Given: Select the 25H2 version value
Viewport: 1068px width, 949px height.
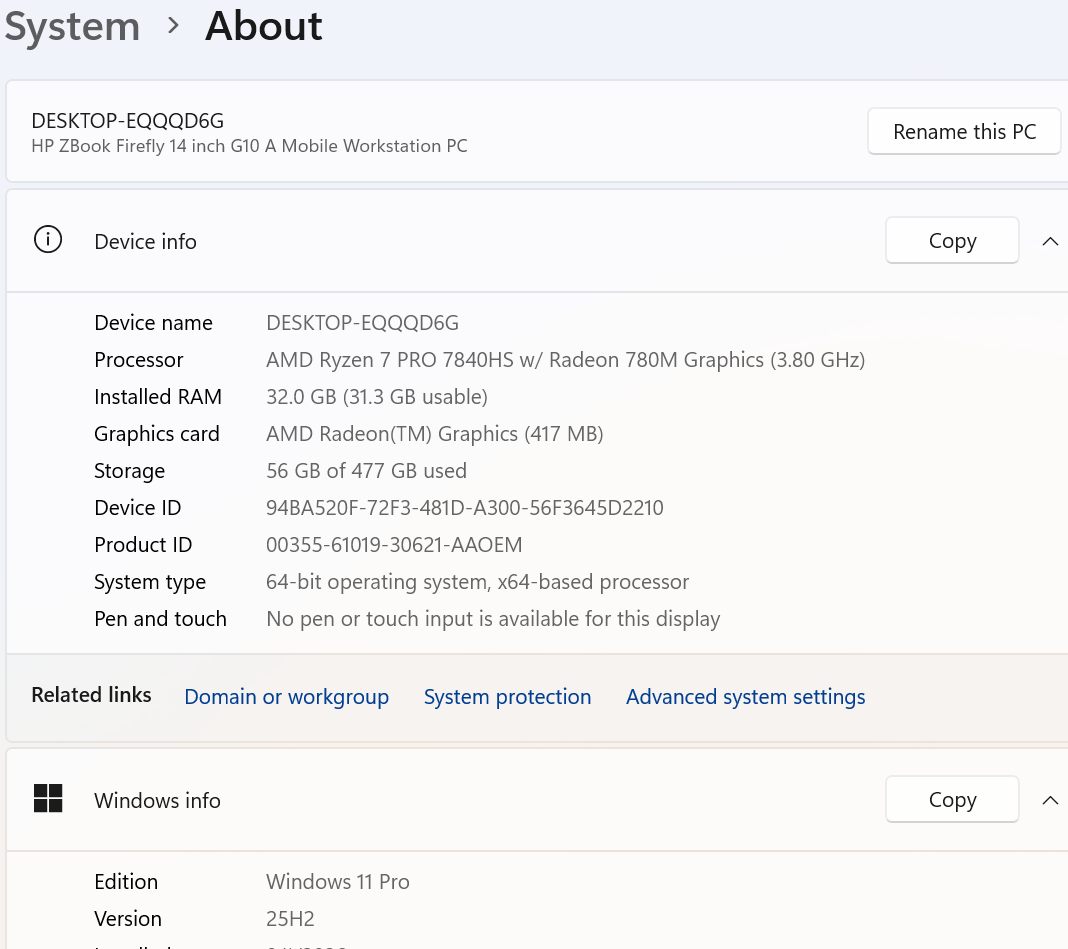Looking at the screenshot, I should tap(290, 918).
